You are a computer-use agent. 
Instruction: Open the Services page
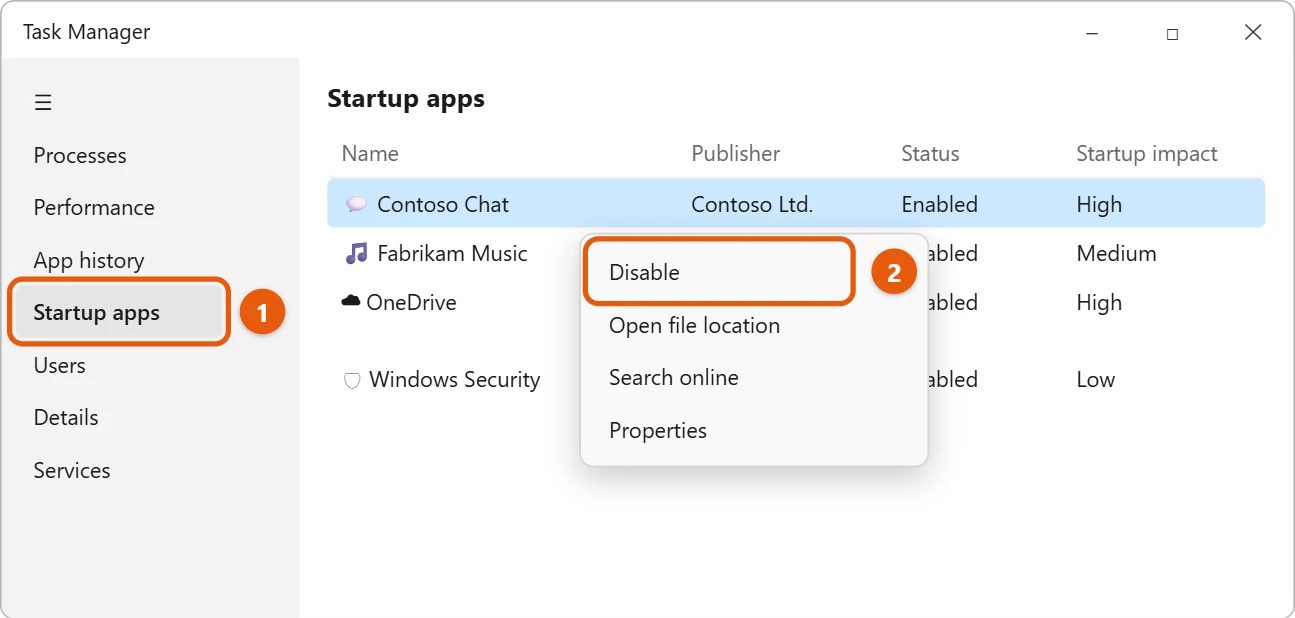72,470
